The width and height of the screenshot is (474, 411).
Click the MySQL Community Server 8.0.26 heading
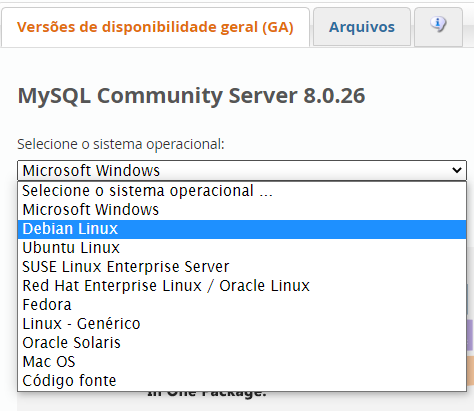tap(191, 96)
